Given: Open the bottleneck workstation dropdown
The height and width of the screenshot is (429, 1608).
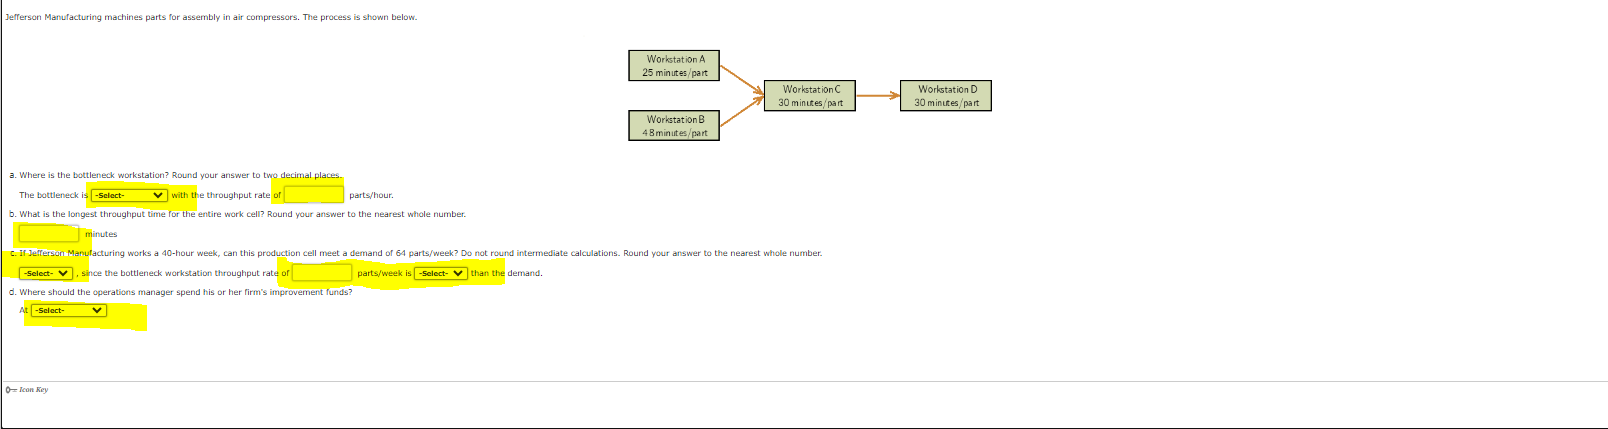Looking at the screenshot, I should point(129,195).
